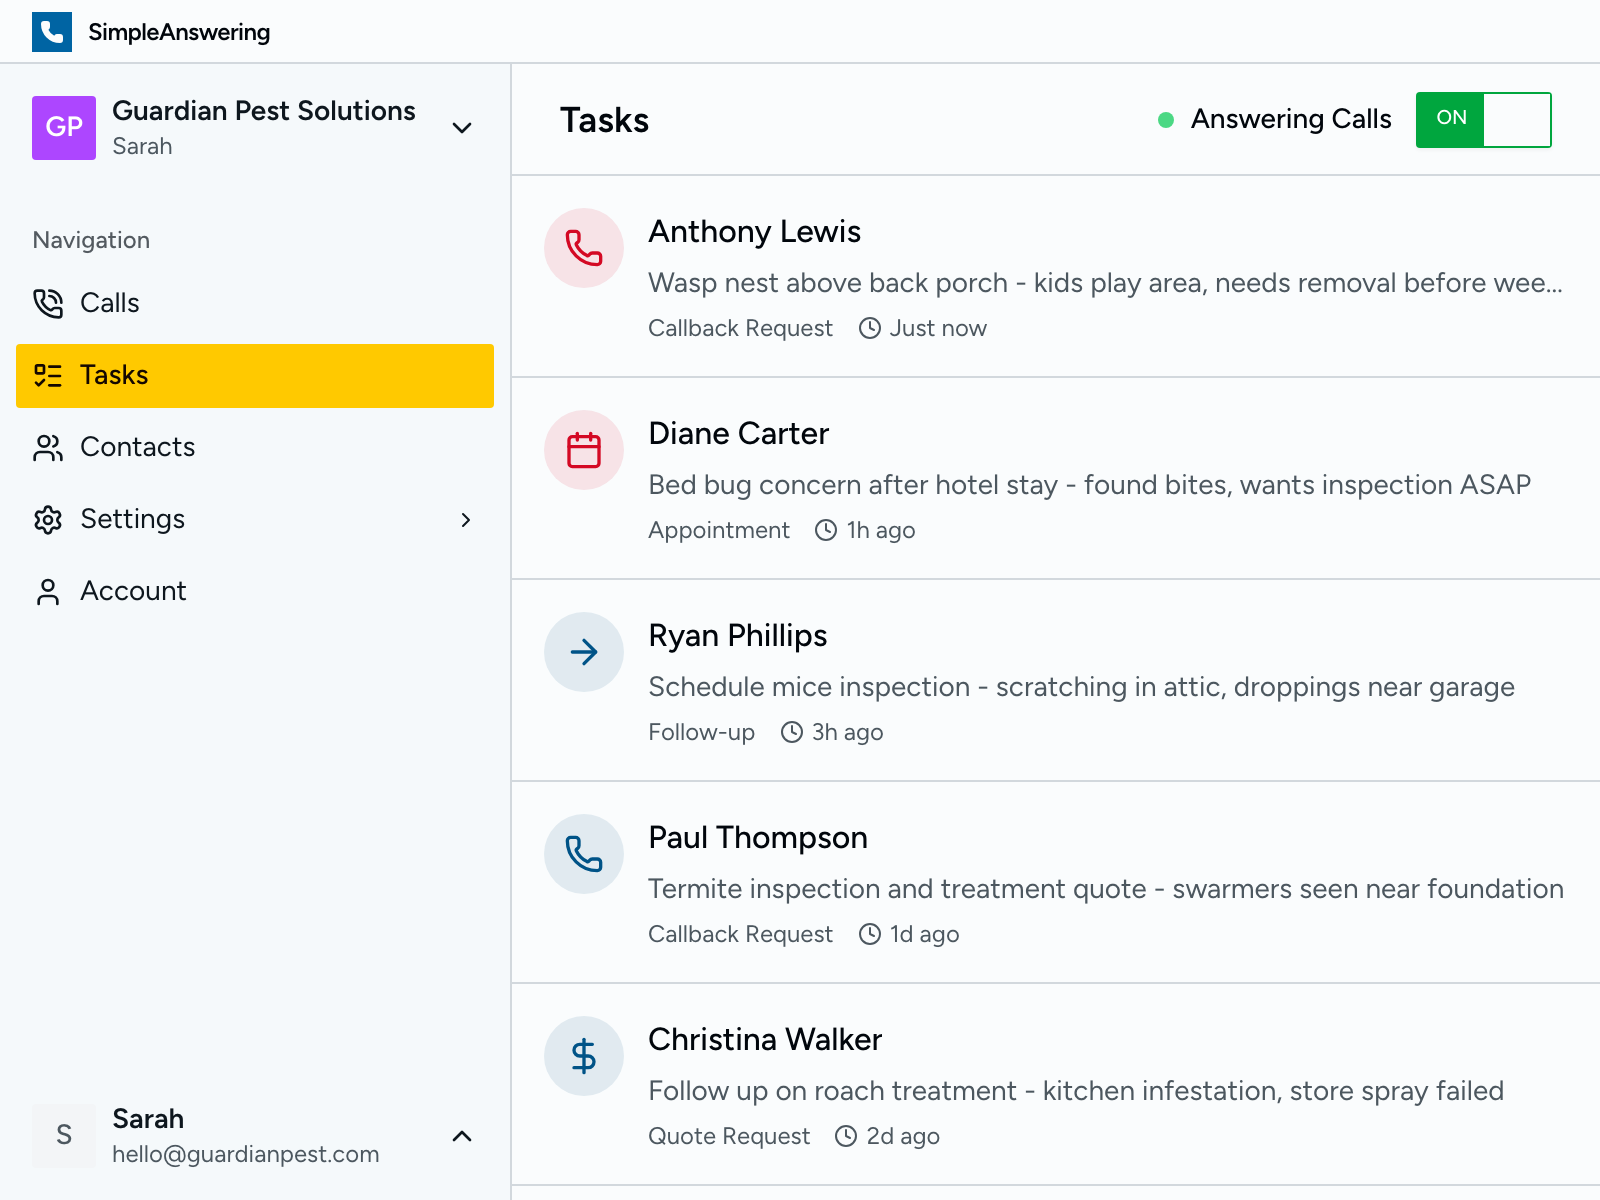Click Paul Thompson's blue phone icon

[584, 854]
